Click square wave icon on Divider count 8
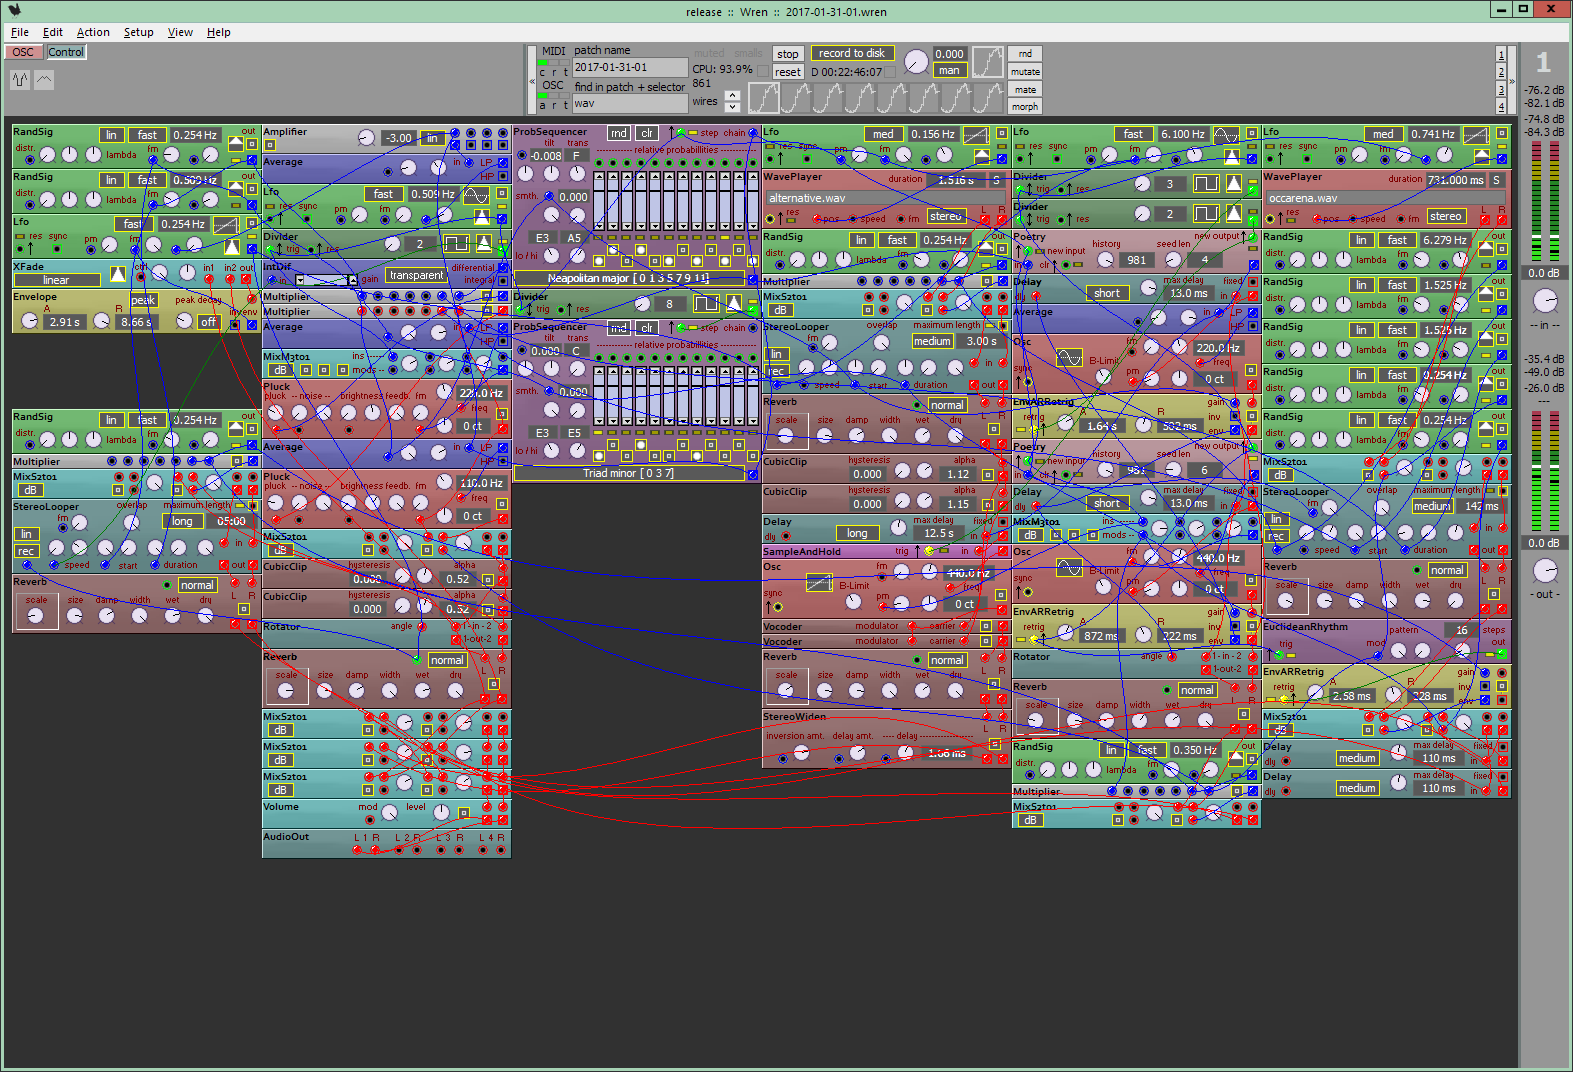Viewport: 1573px width, 1072px height. 706,304
